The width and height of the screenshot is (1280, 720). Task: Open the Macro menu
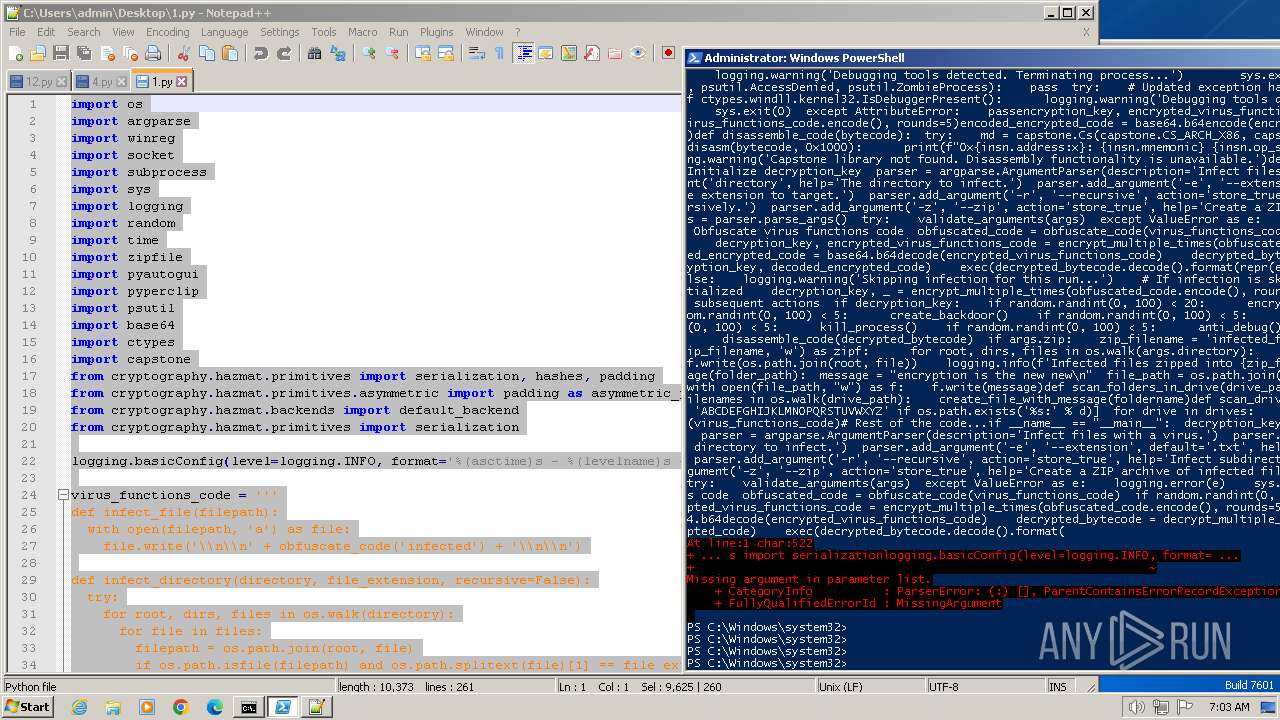362,32
